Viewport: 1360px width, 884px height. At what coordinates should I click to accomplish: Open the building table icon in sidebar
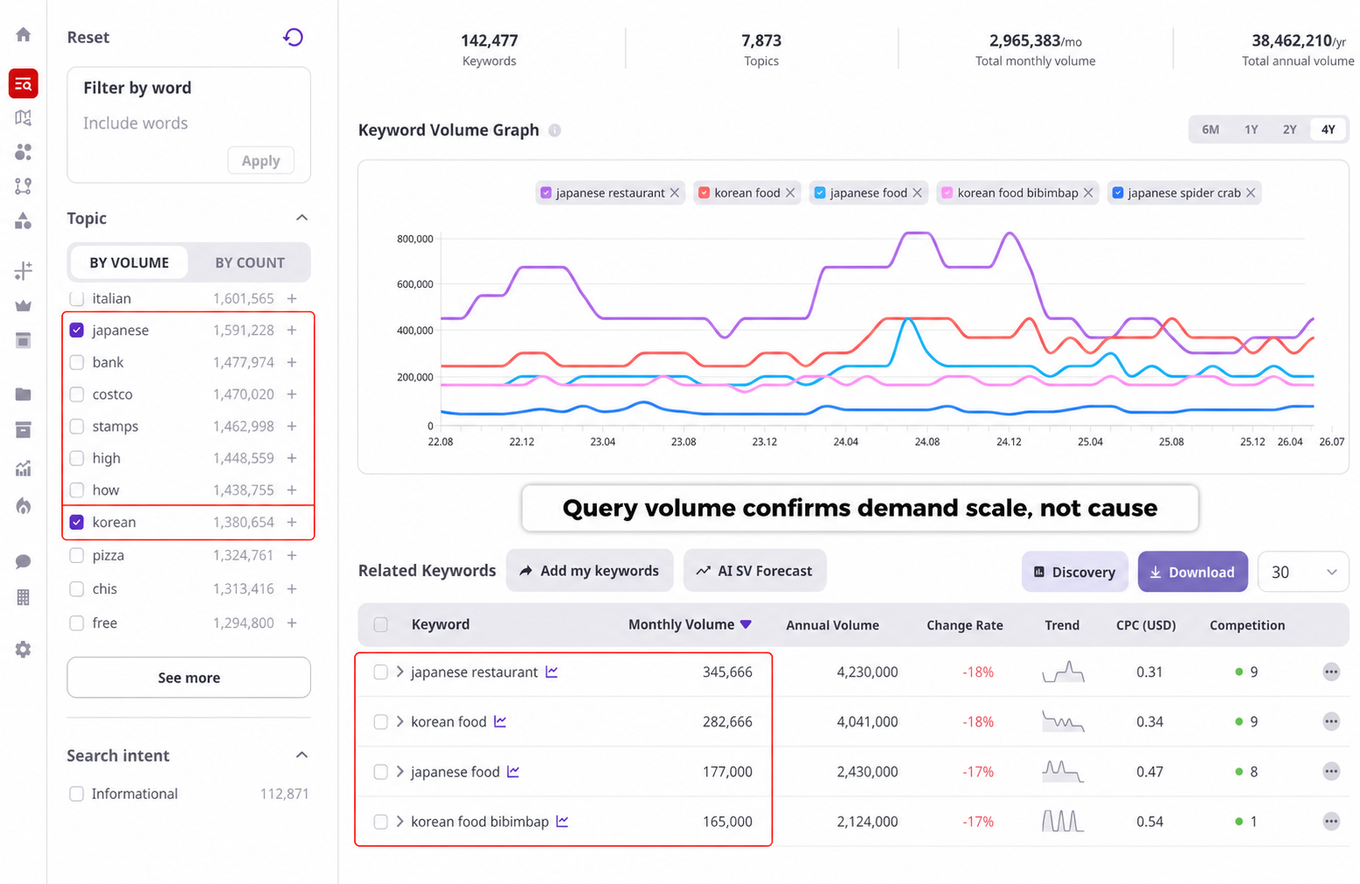(x=23, y=597)
